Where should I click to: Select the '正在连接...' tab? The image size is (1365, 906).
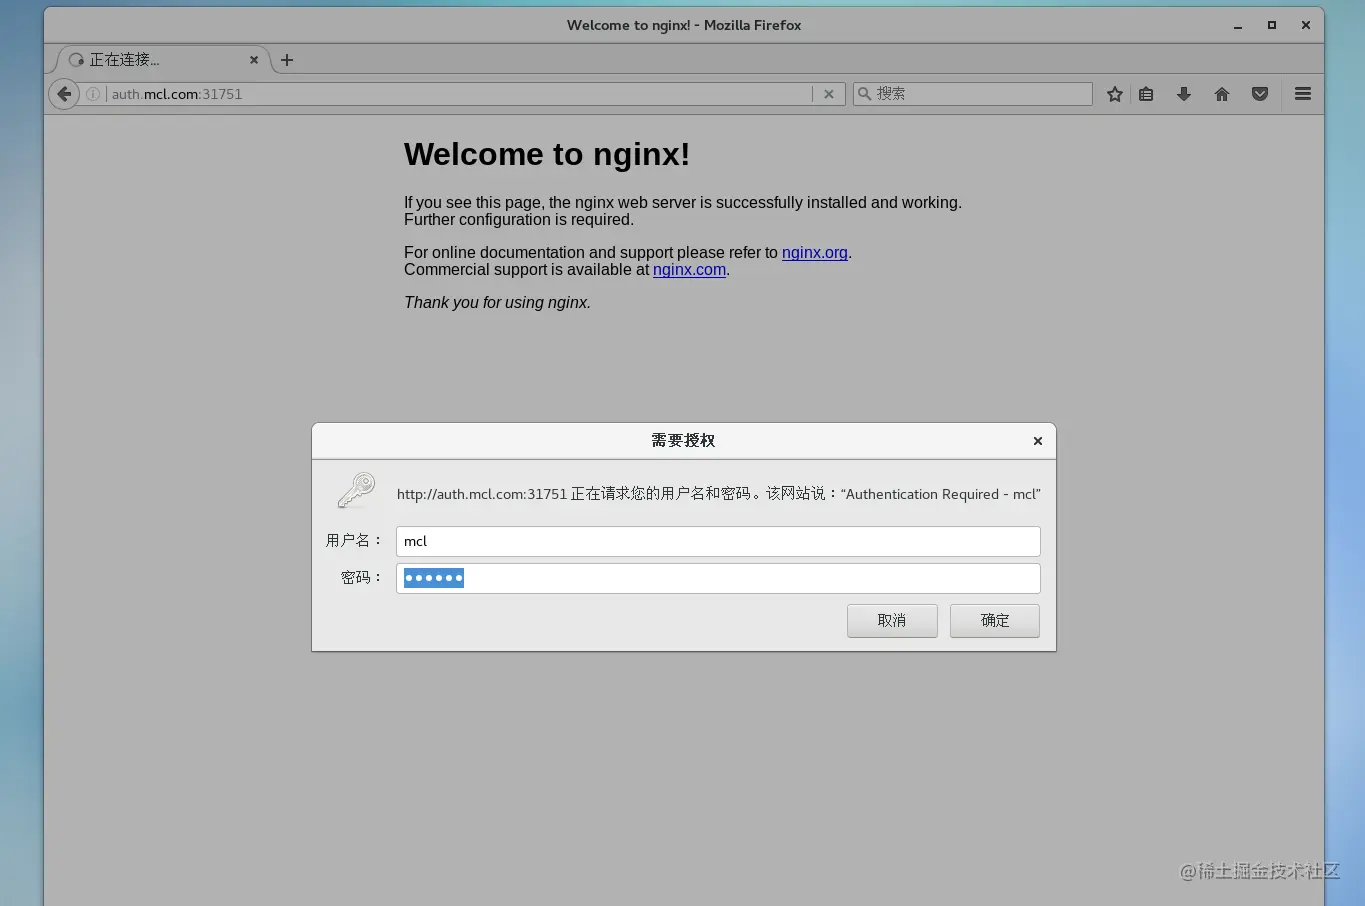[160, 60]
